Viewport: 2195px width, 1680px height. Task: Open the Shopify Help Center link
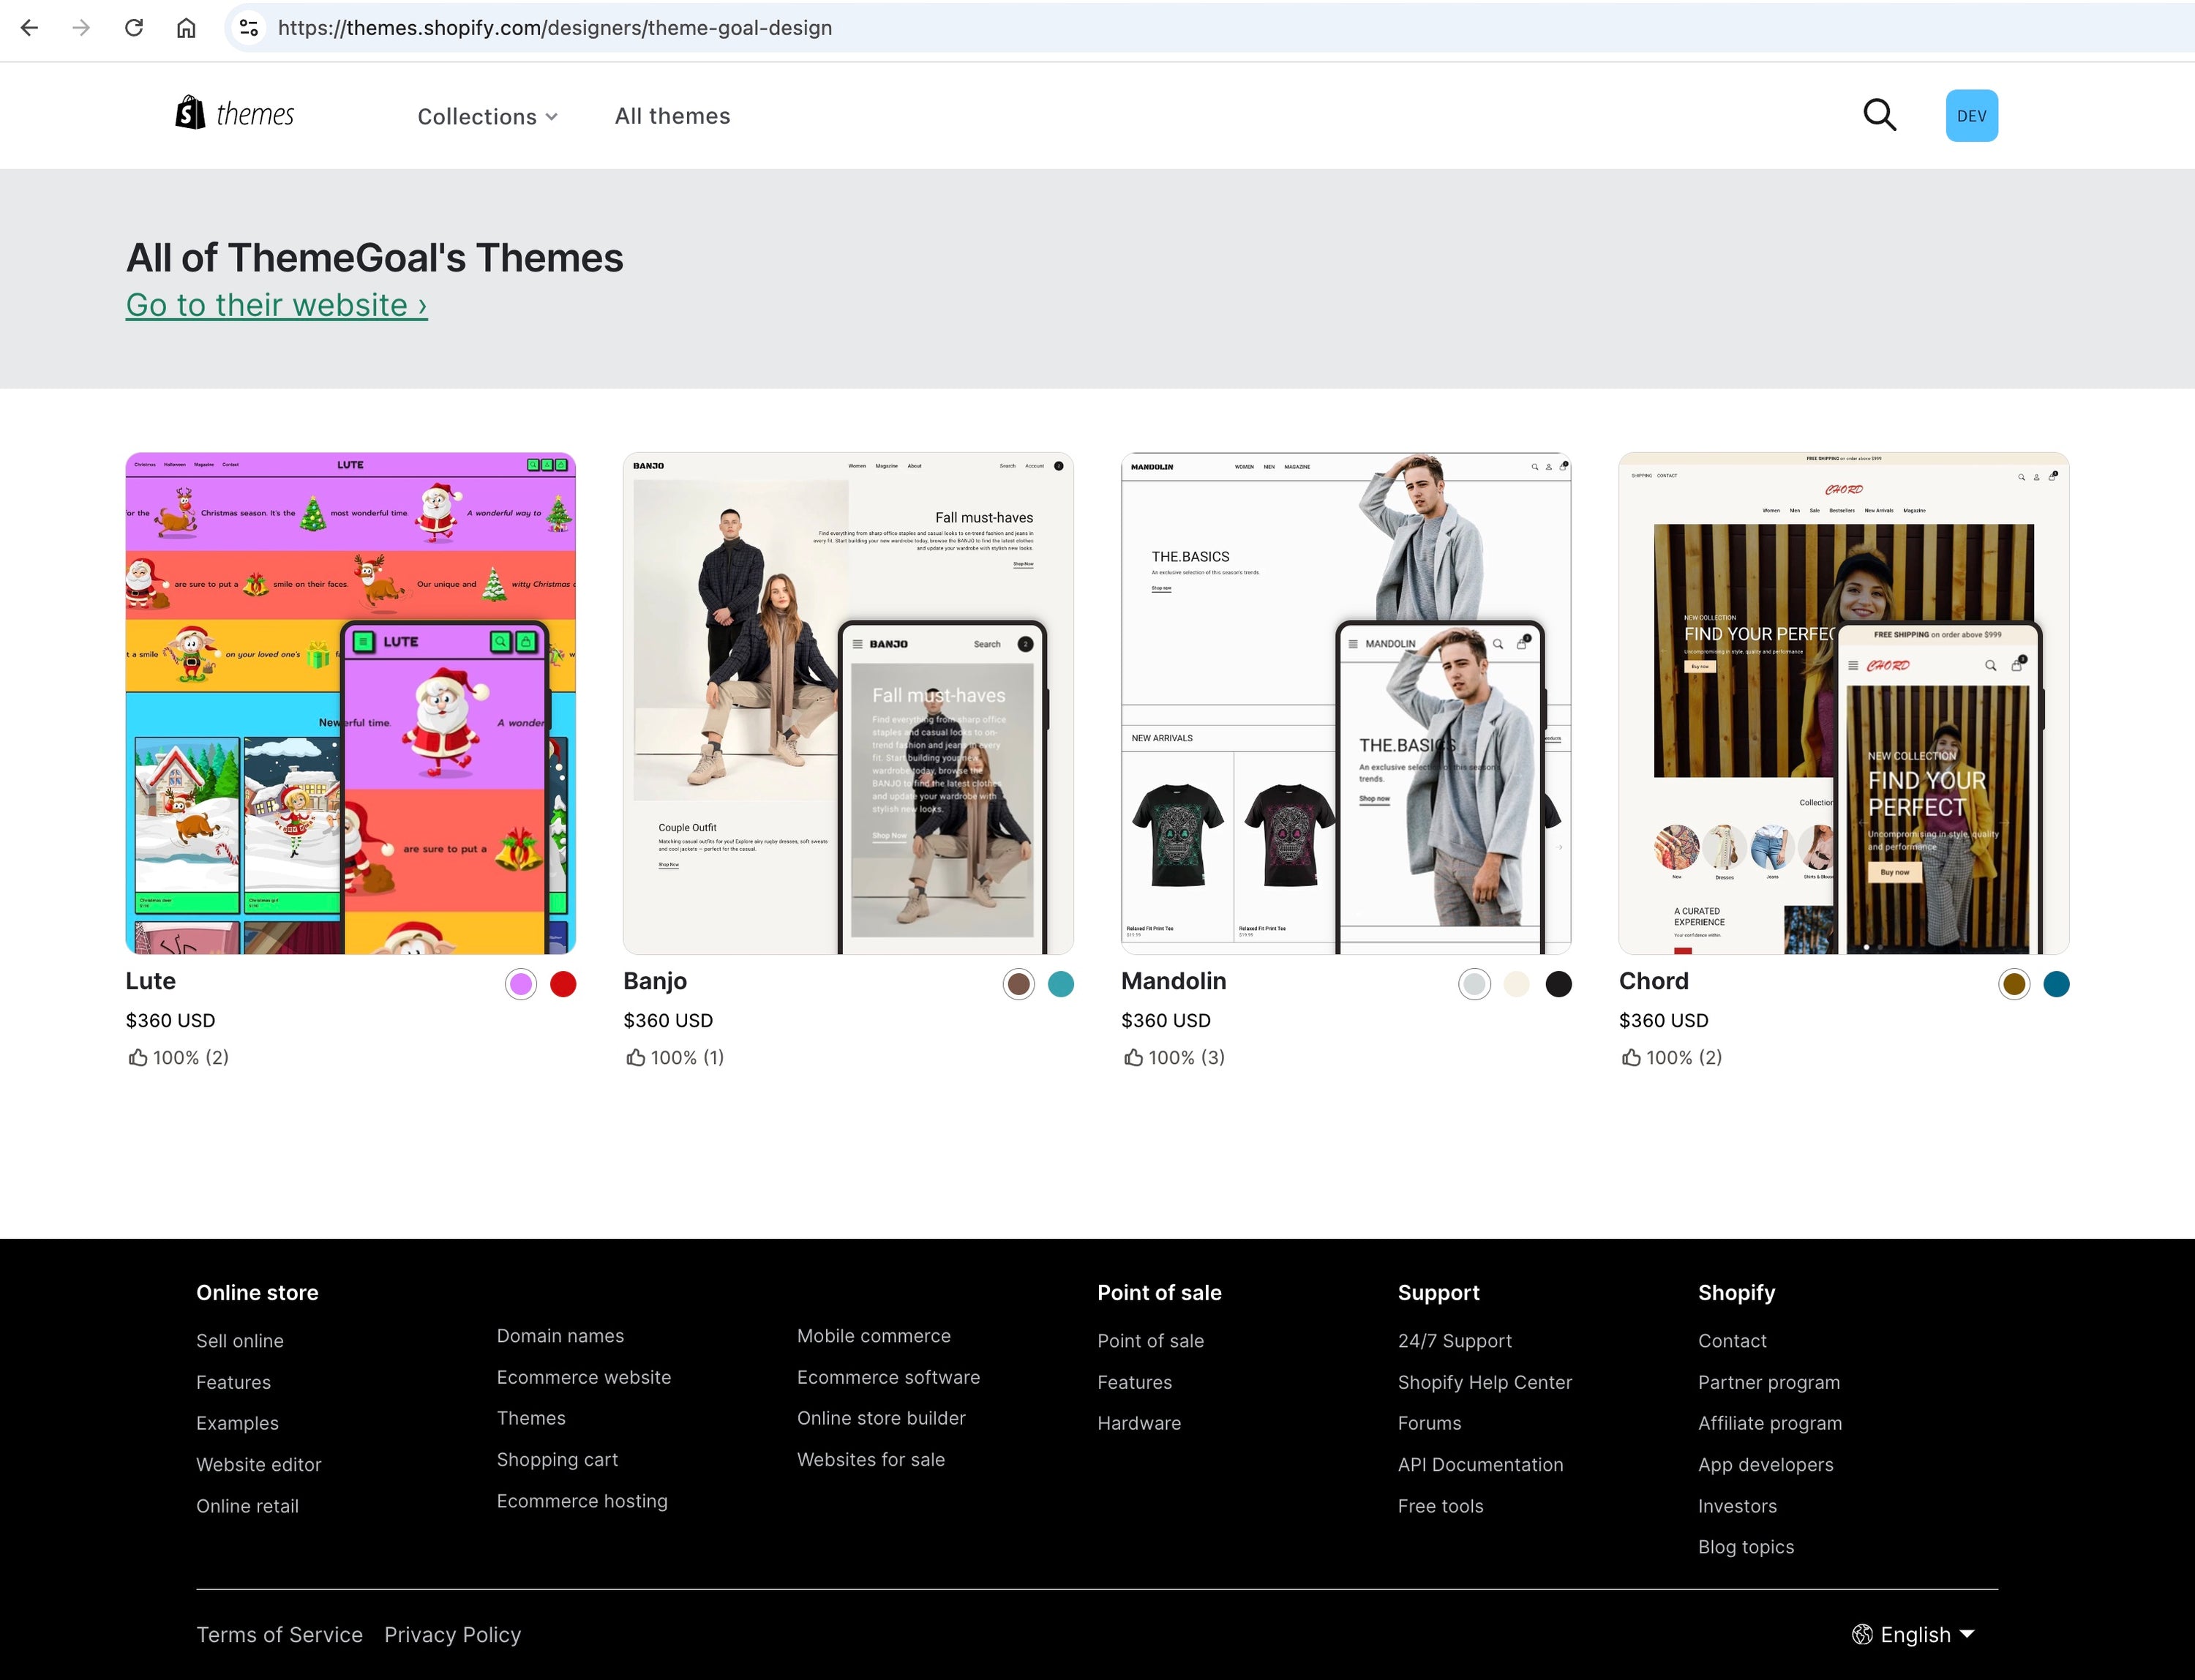click(x=1484, y=1382)
